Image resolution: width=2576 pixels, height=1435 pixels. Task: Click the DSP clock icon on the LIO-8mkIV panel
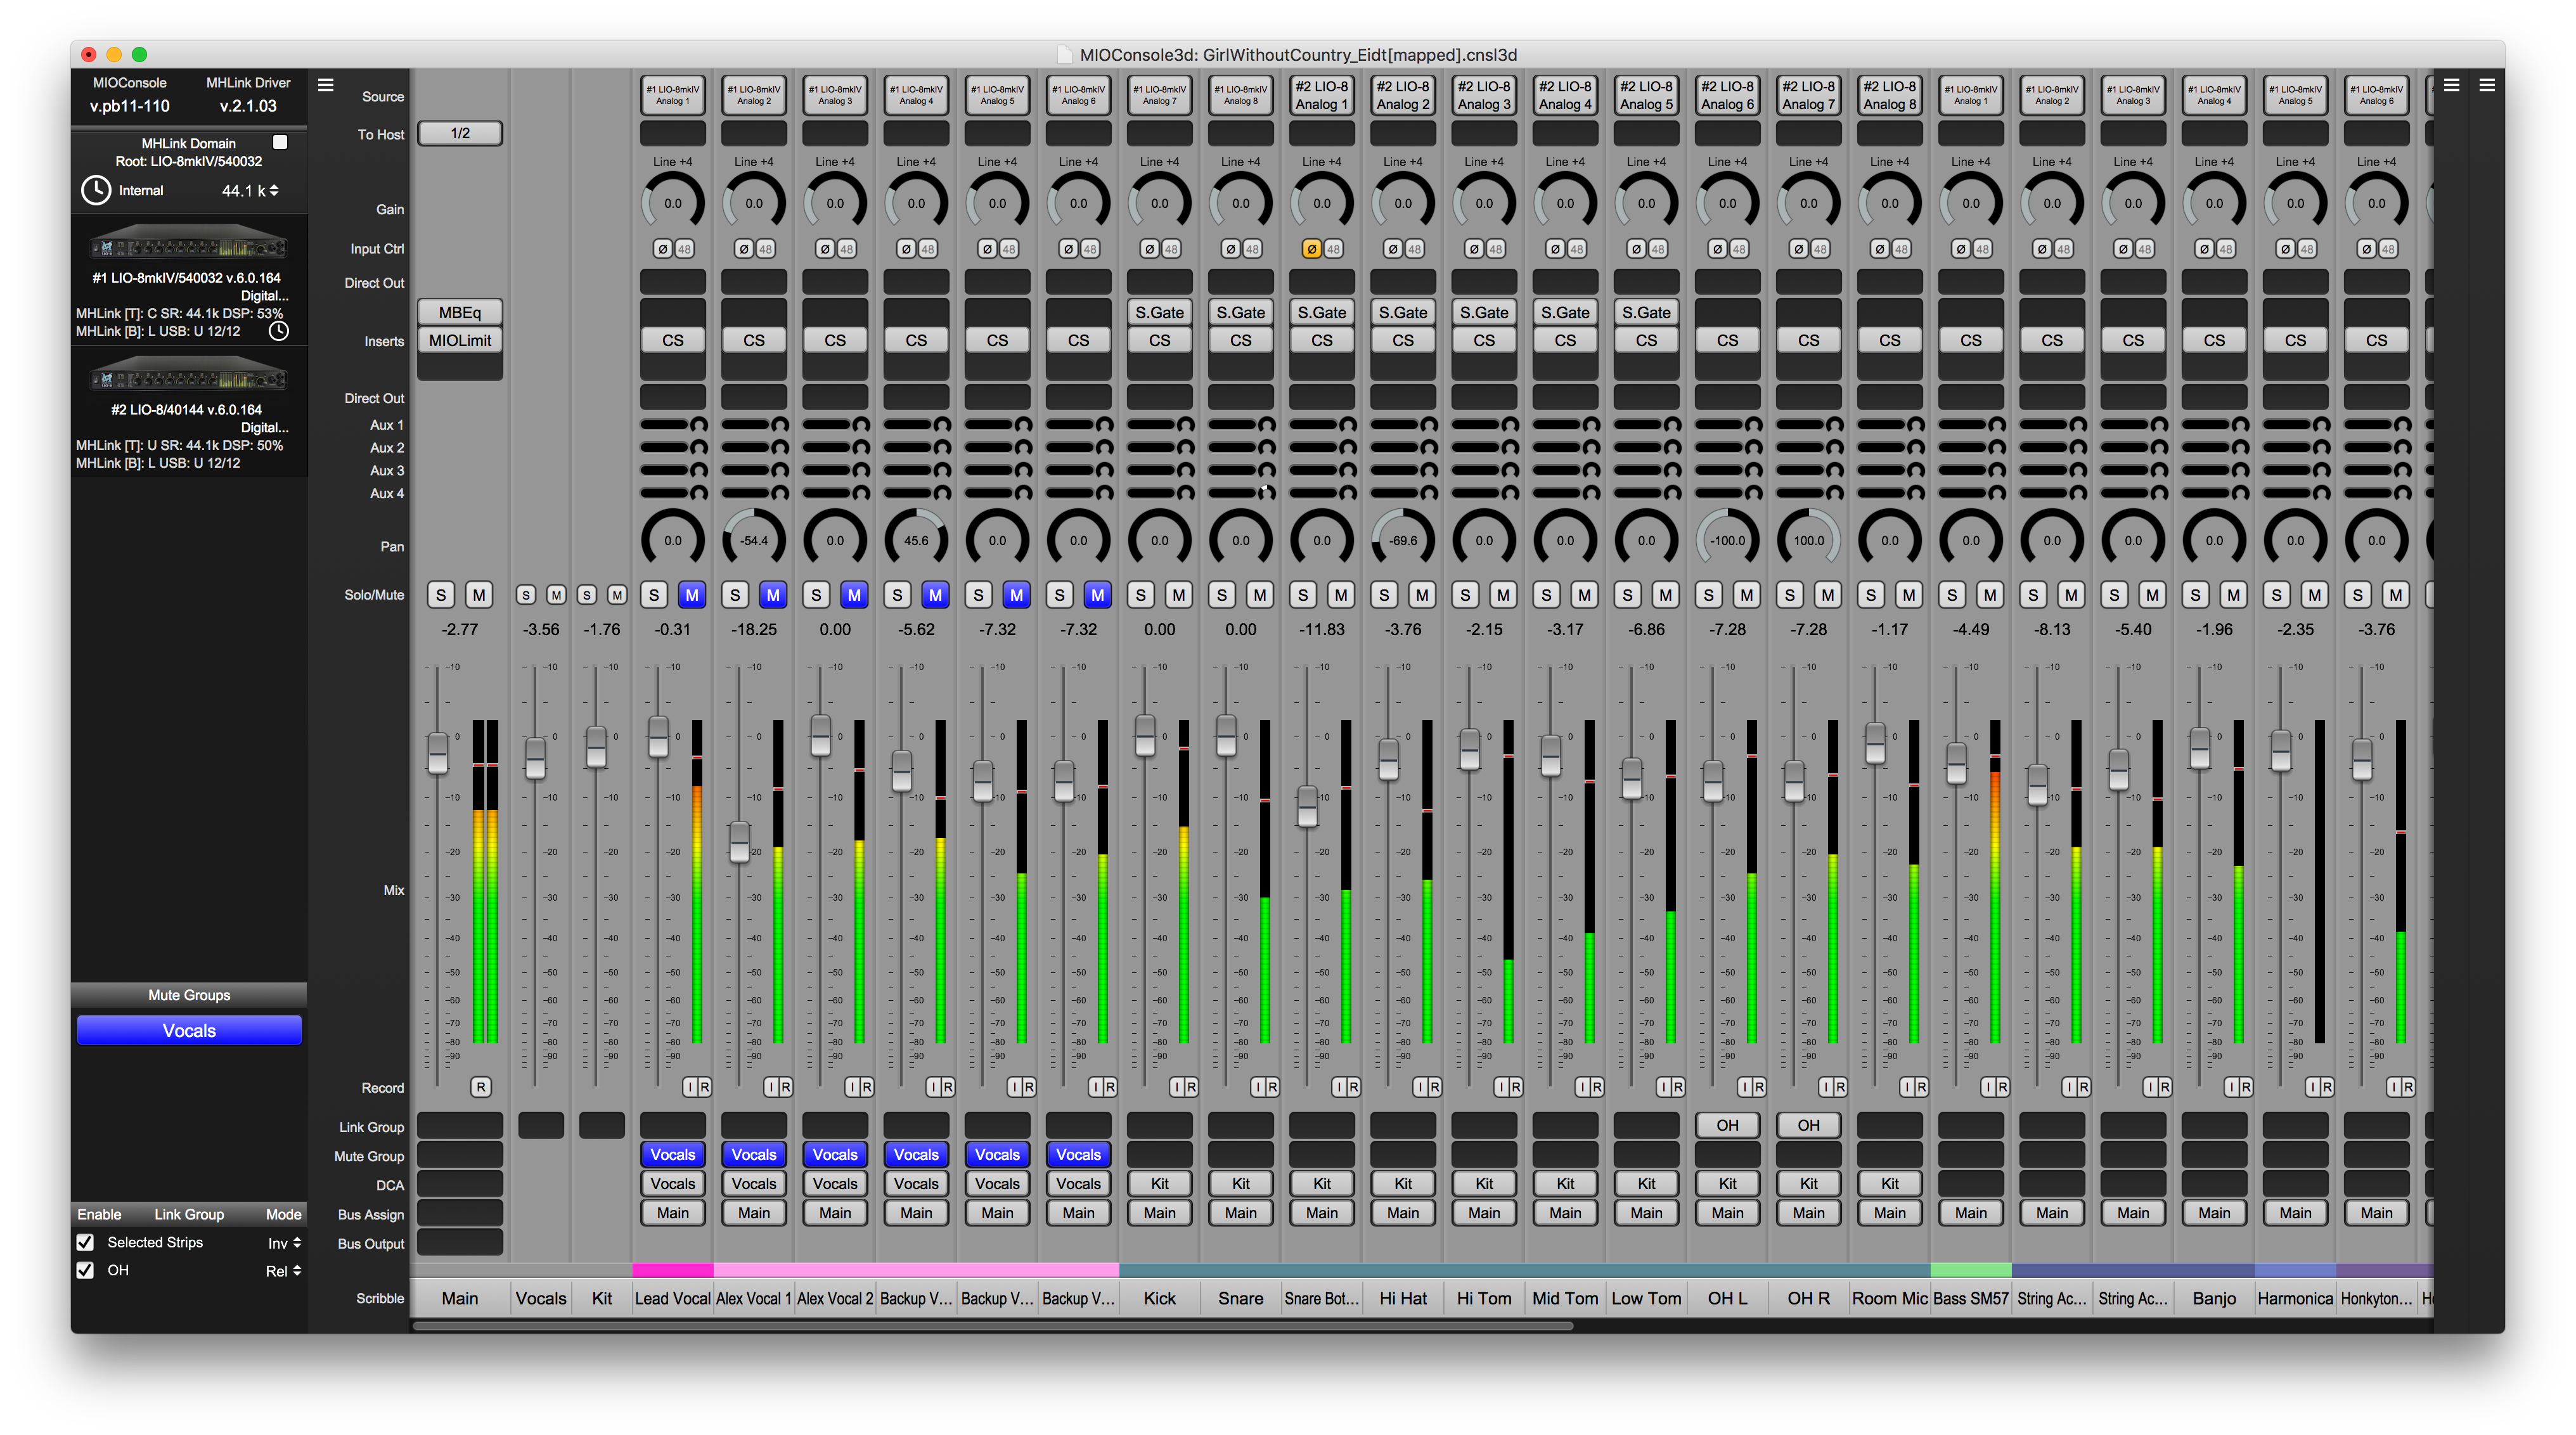pyautogui.click(x=278, y=331)
